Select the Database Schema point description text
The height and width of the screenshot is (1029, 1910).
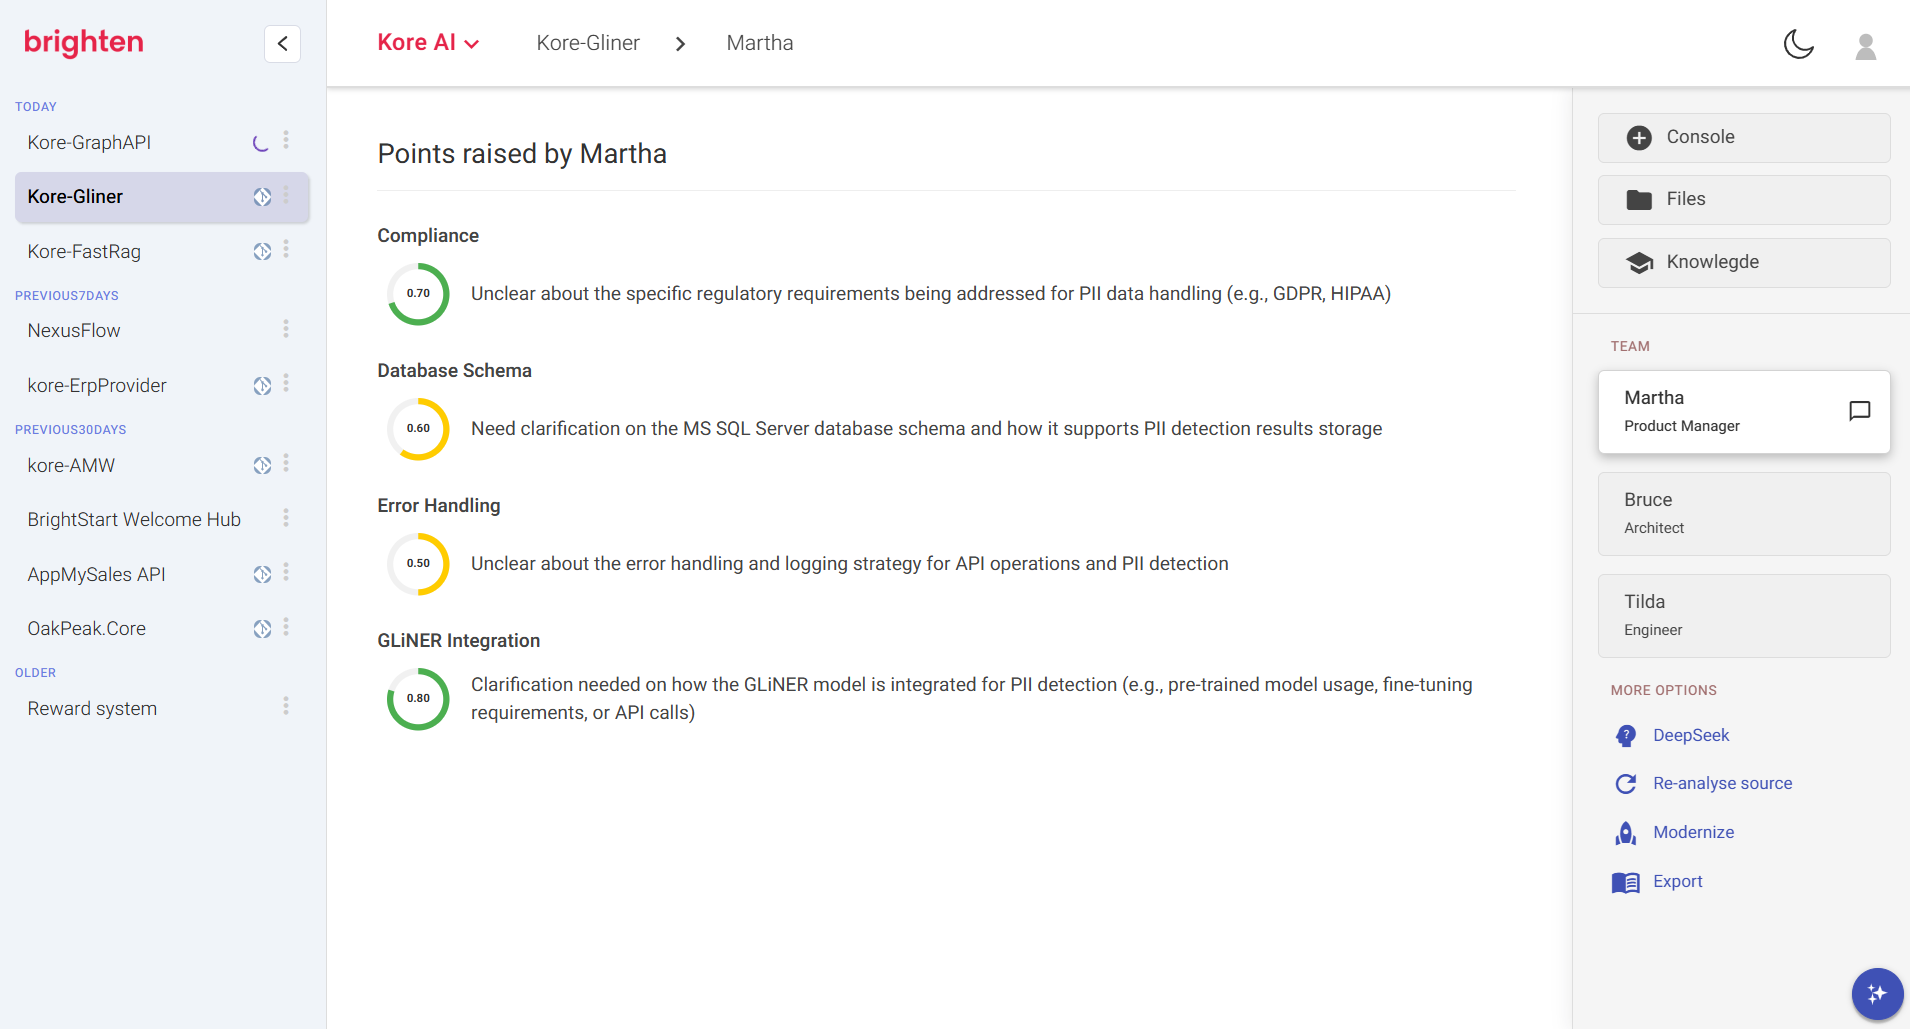coord(926,429)
